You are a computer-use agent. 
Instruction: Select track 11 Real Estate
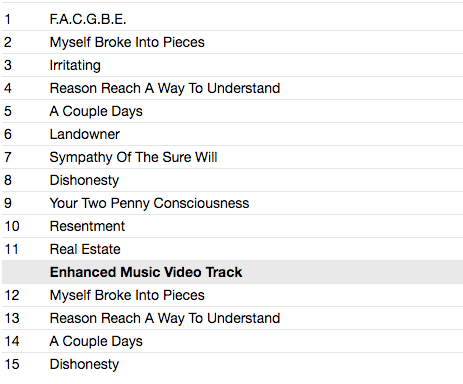click(232, 249)
